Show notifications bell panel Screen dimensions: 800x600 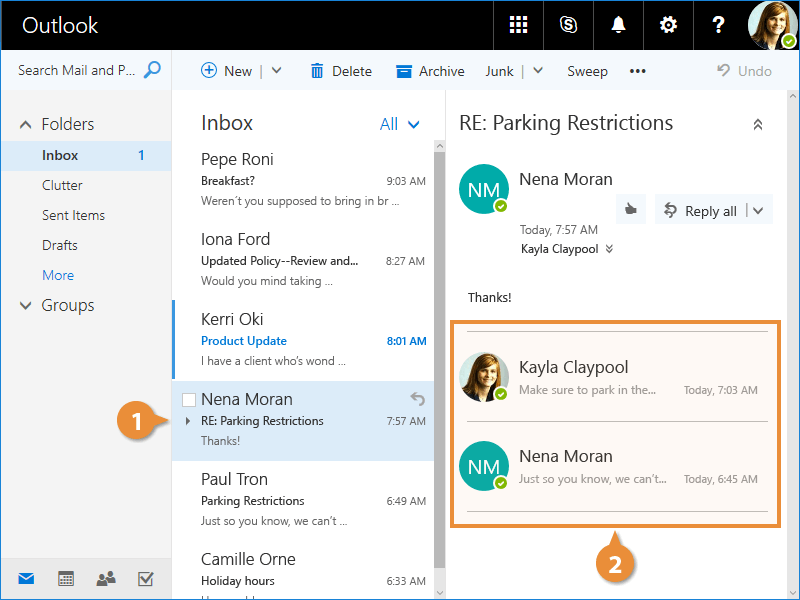(x=618, y=25)
